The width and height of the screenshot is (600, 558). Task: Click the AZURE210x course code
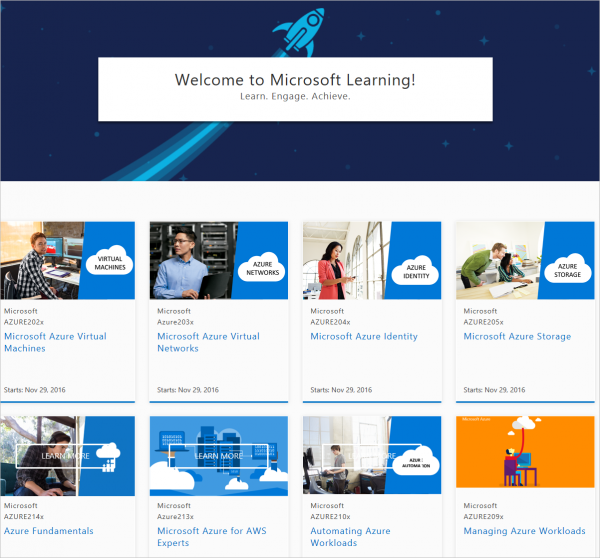click(x=330, y=516)
